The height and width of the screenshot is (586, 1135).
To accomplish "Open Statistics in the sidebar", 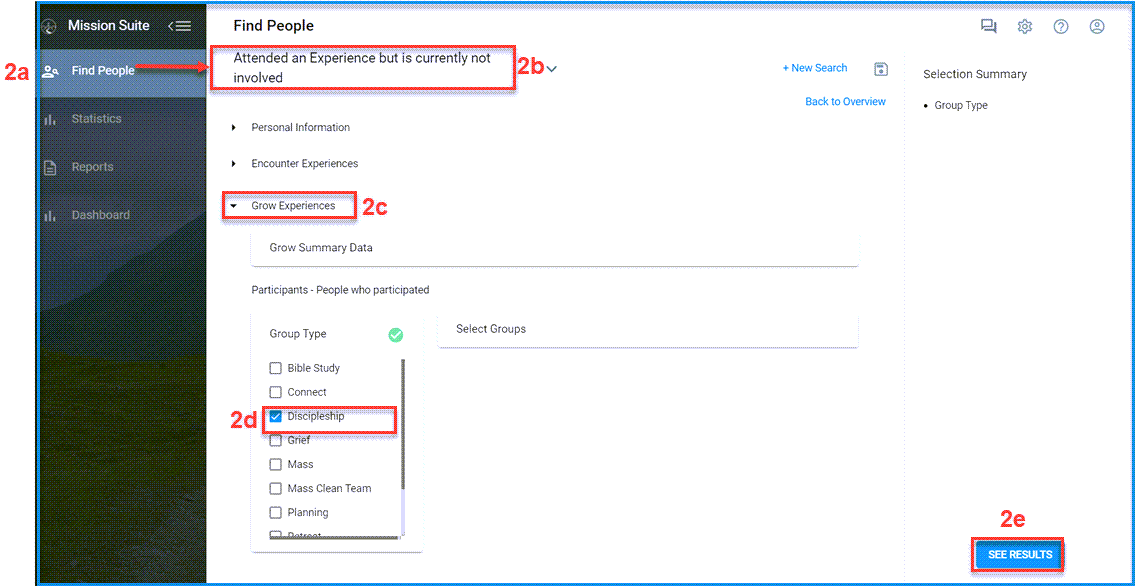I will (122, 119).
